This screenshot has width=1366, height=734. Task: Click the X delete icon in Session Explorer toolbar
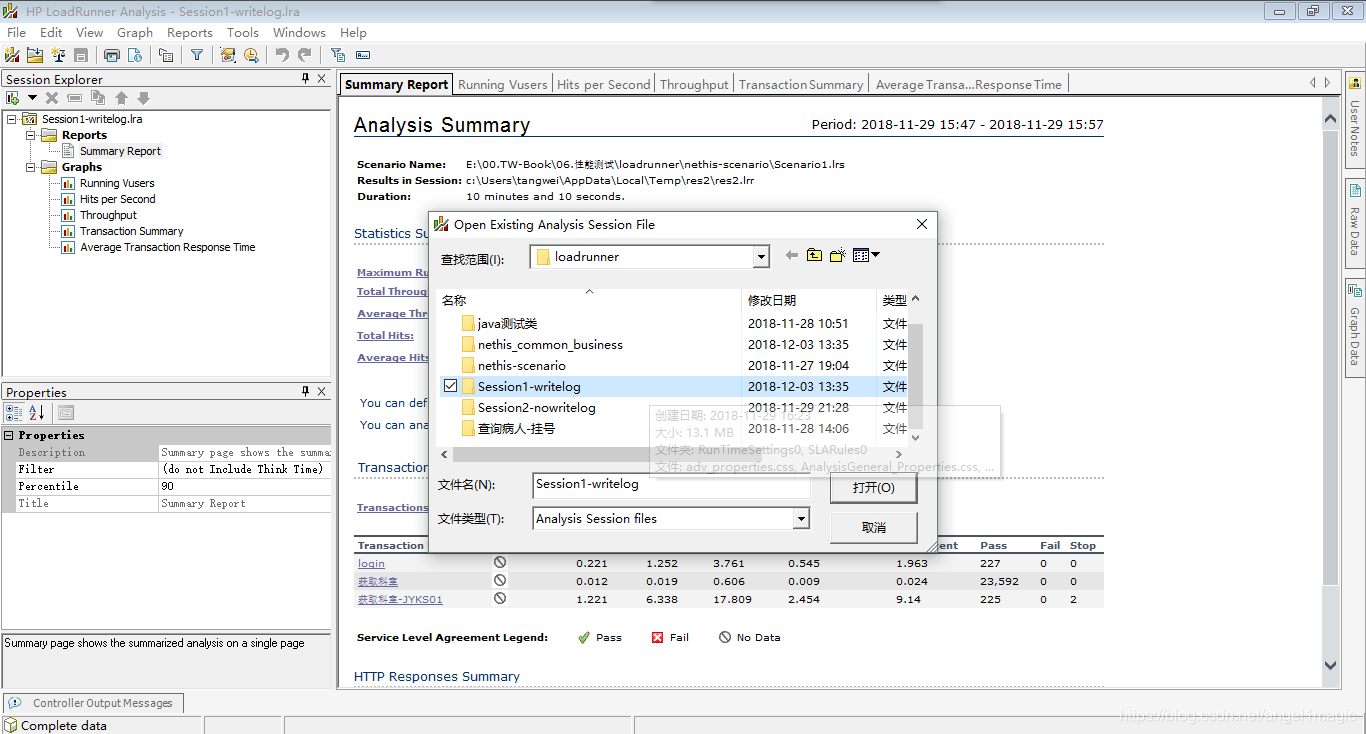coord(52,98)
